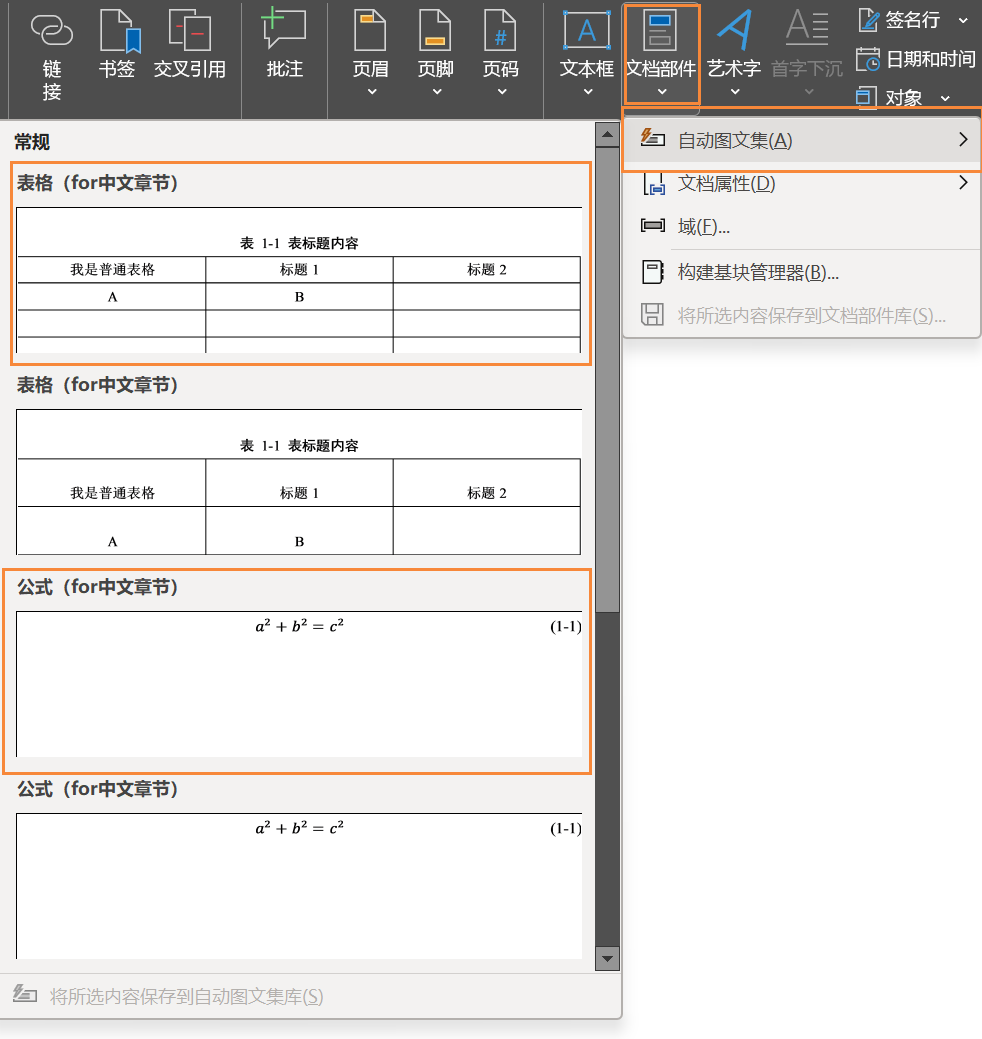Open the 签名行 dropdown arrow
This screenshot has width=982, height=1039.
(x=963, y=21)
